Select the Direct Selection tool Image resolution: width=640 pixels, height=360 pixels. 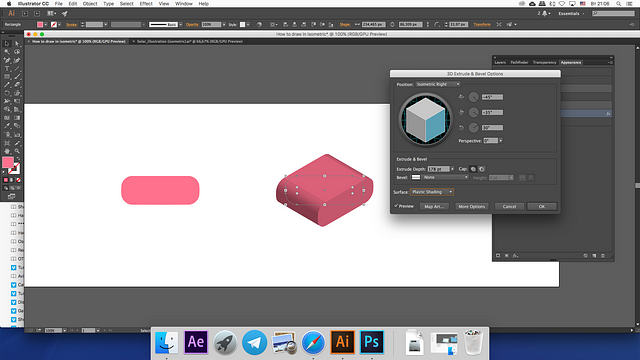tap(17, 44)
